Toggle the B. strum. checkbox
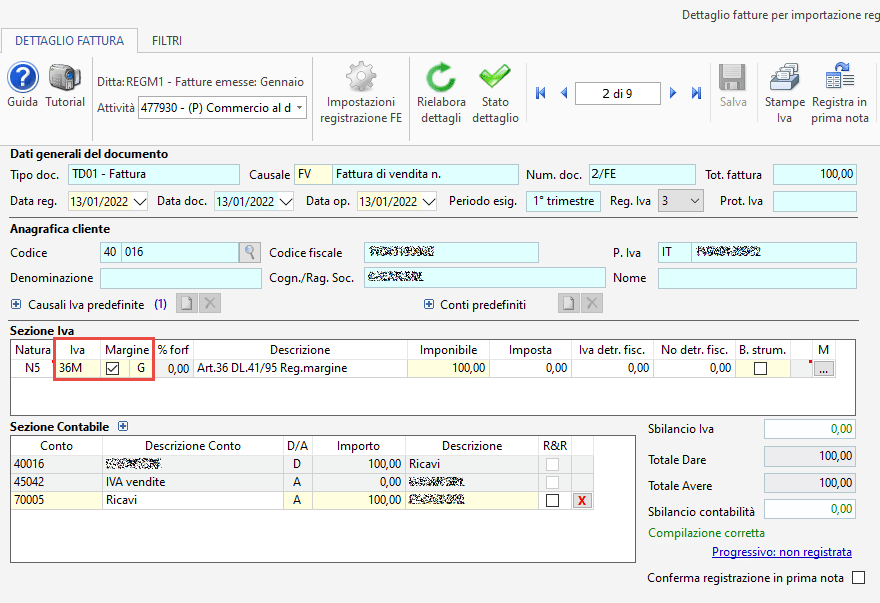The width and height of the screenshot is (880, 603). click(x=760, y=368)
